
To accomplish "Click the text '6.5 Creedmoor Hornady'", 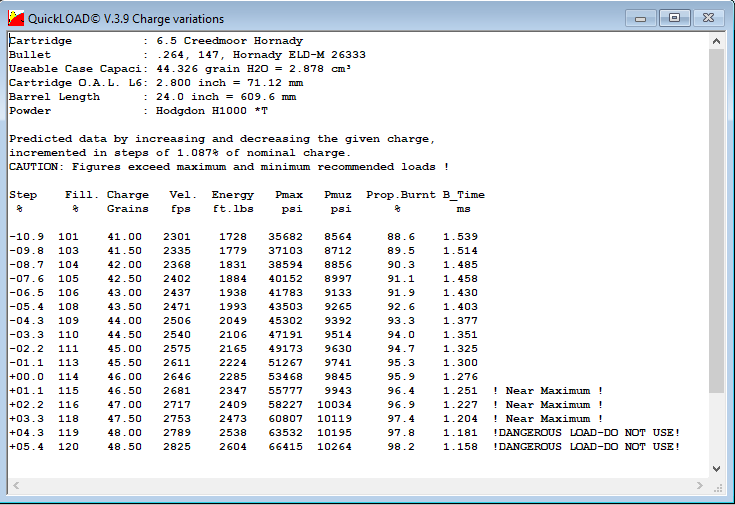I will 229,41.
